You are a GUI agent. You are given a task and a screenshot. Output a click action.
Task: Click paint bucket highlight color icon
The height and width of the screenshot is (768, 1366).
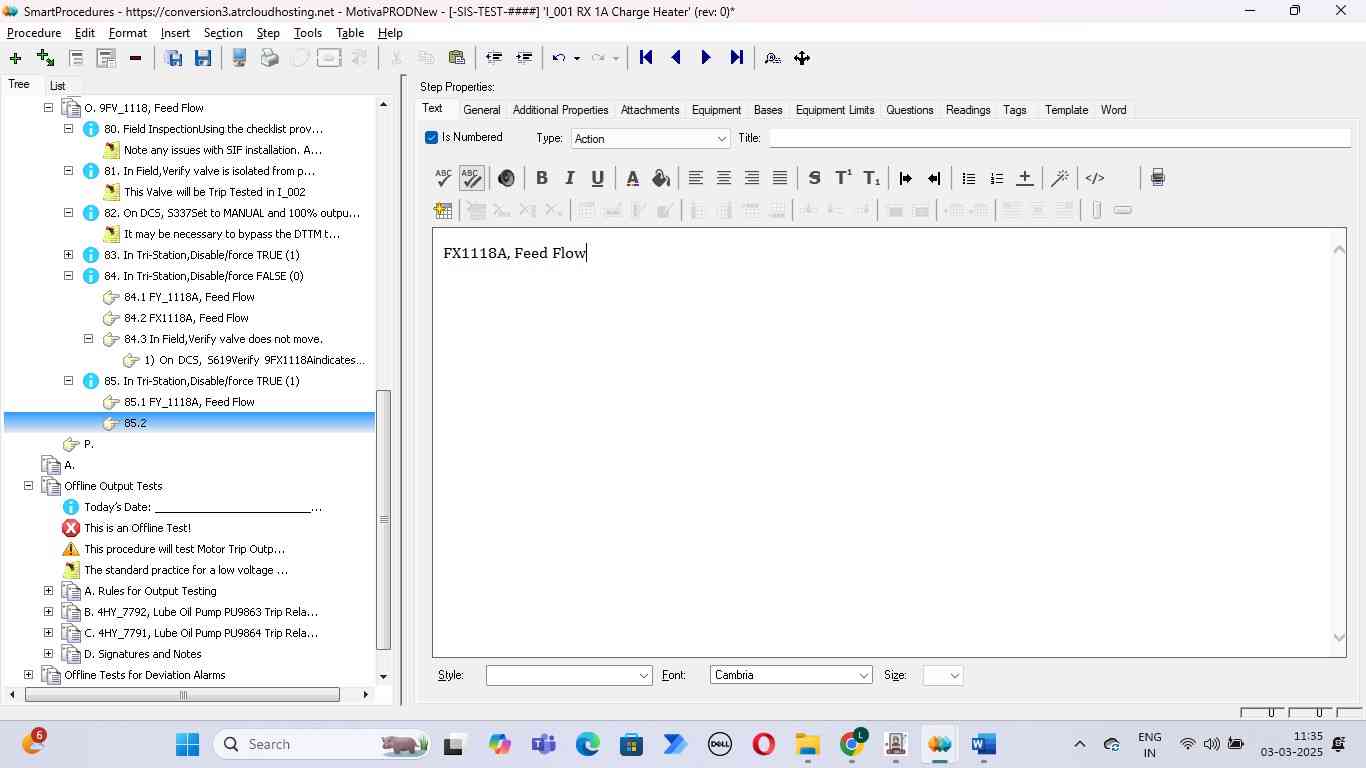(x=660, y=178)
